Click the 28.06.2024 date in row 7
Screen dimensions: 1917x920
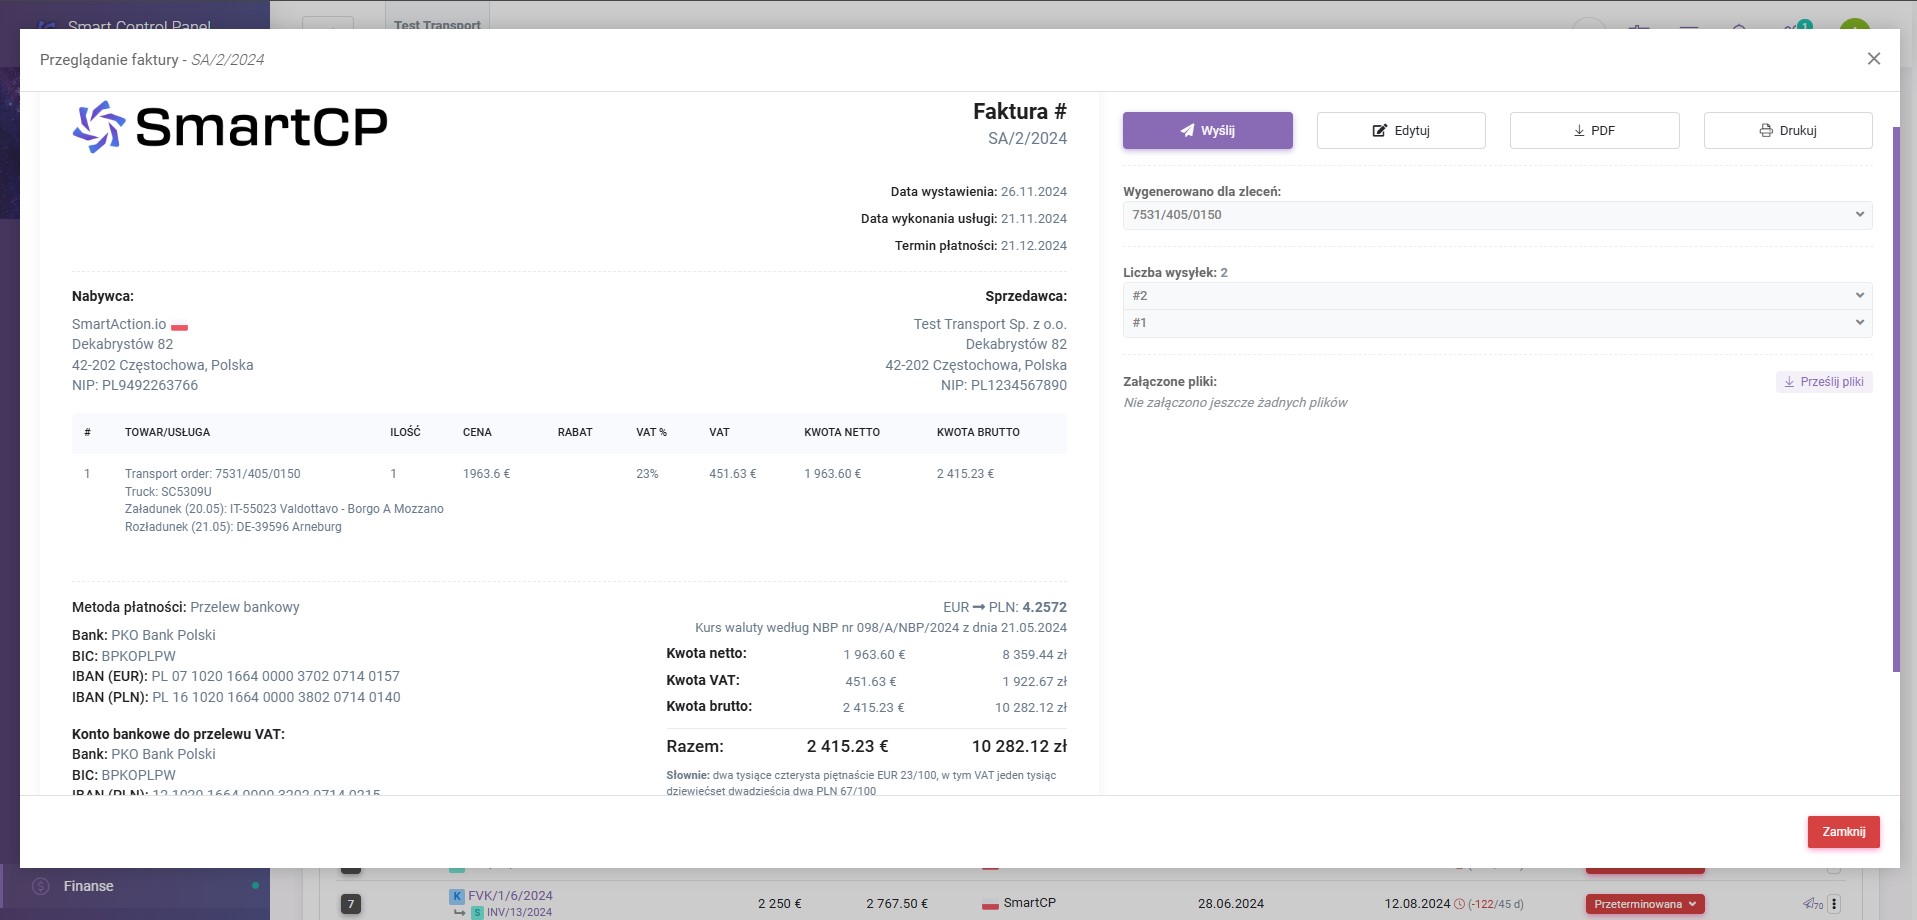pos(1231,904)
